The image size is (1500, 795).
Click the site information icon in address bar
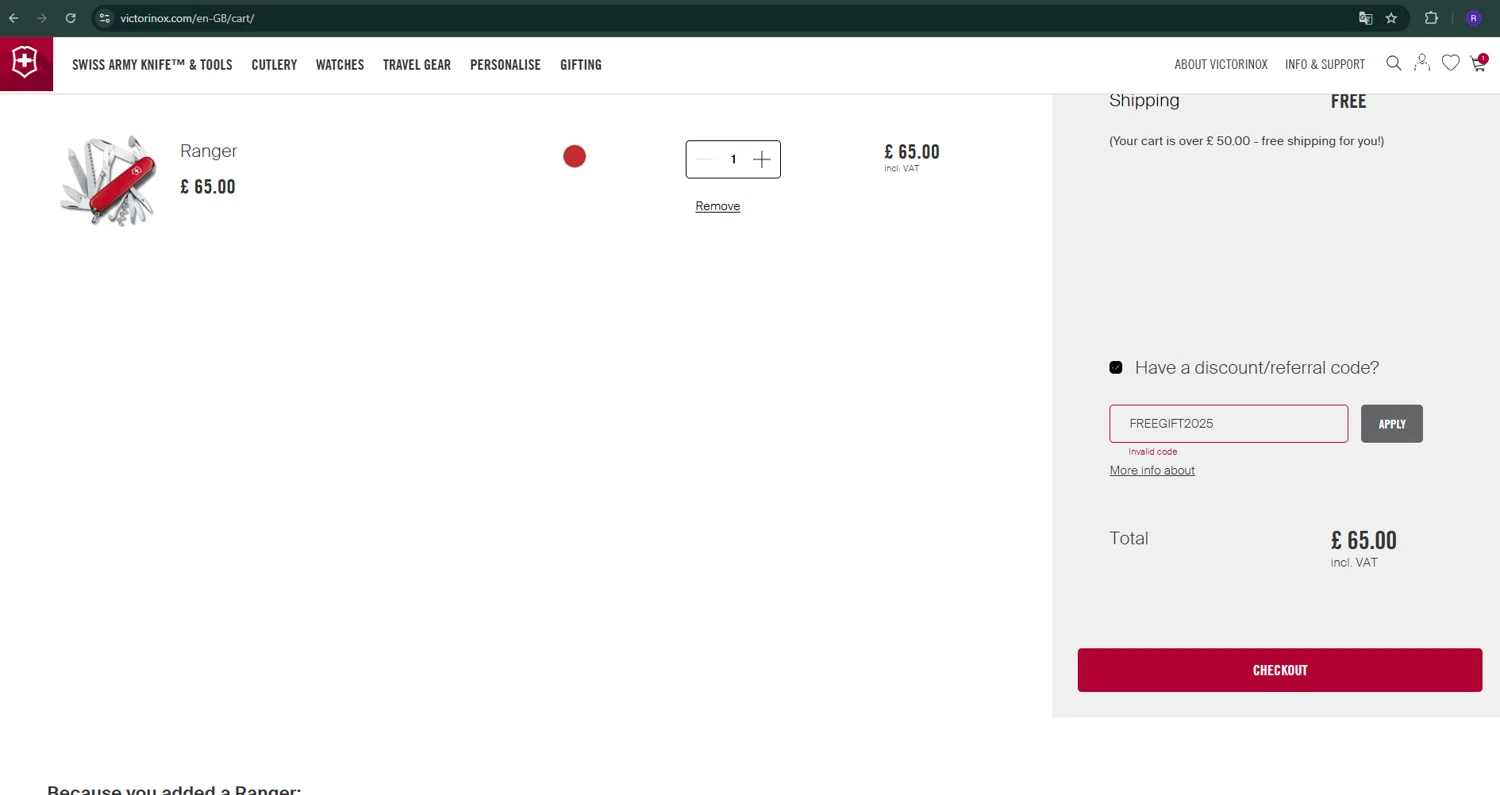coord(104,18)
